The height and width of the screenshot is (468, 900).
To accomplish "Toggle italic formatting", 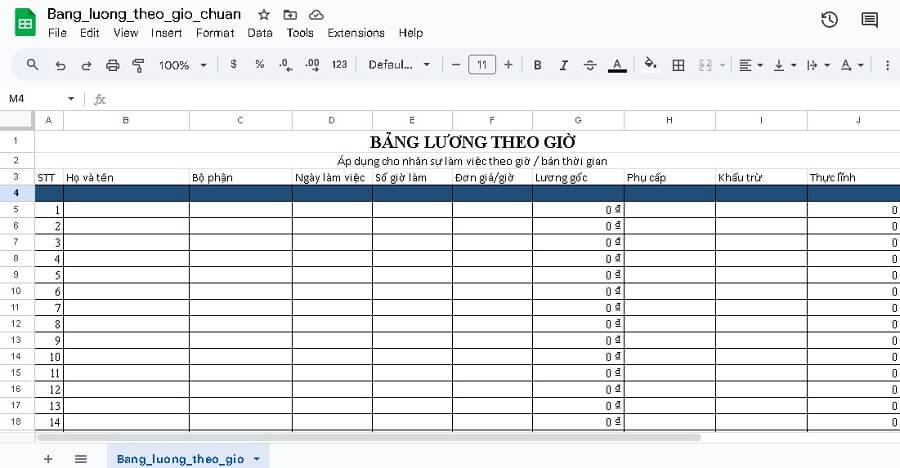I will click(x=564, y=65).
